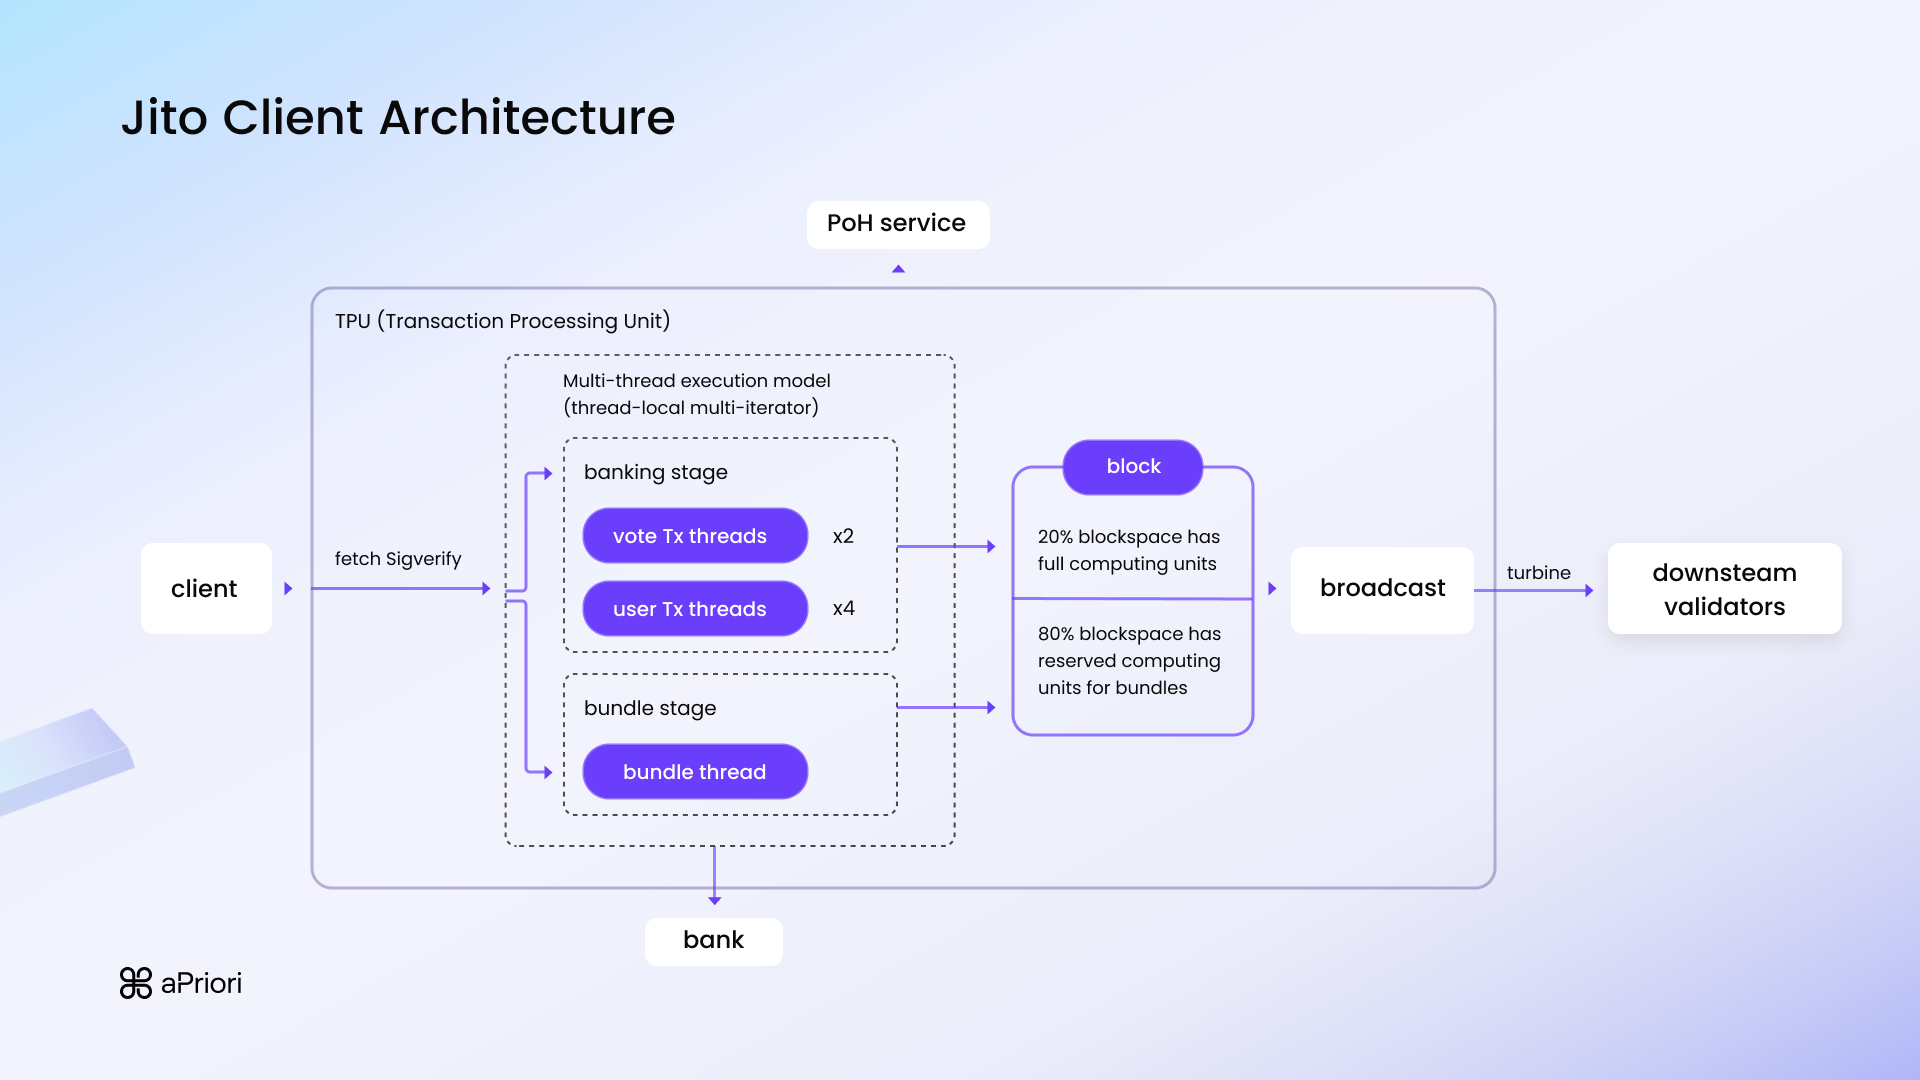Toggle the vote Tx threads pill
This screenshot has width=1920, height=1080.
pos(694,535)
